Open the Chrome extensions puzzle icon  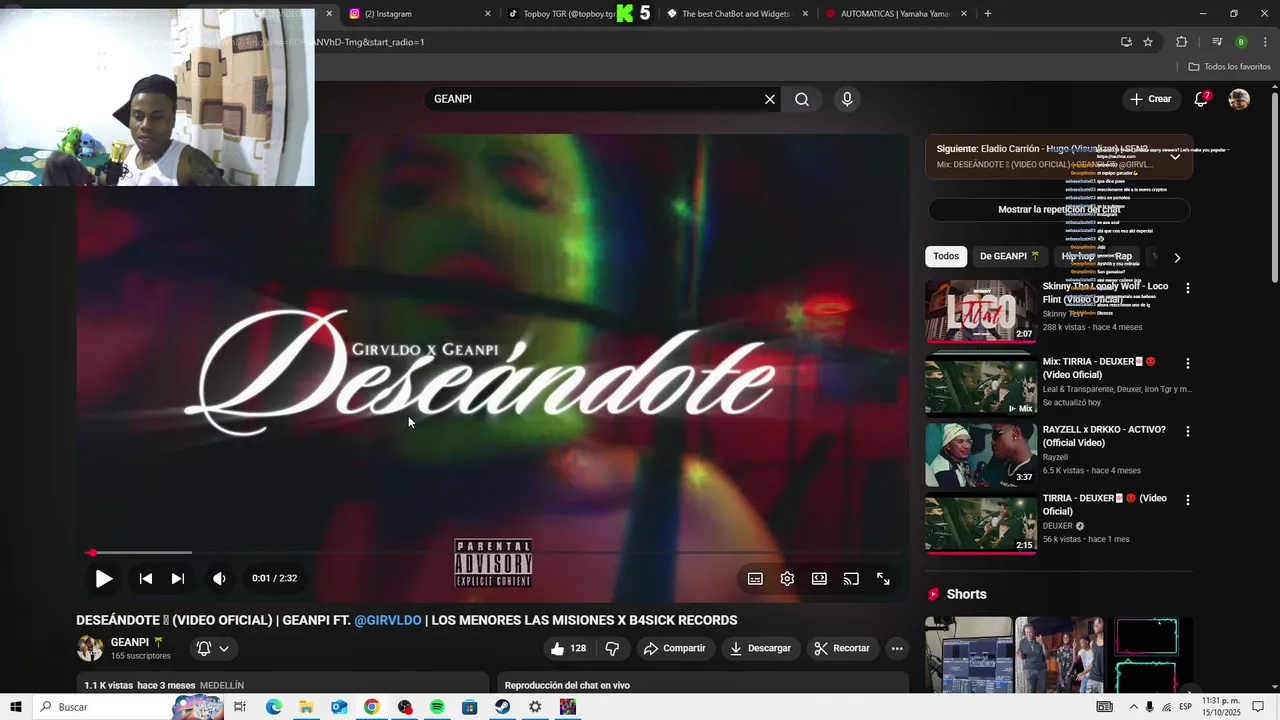1181,42
